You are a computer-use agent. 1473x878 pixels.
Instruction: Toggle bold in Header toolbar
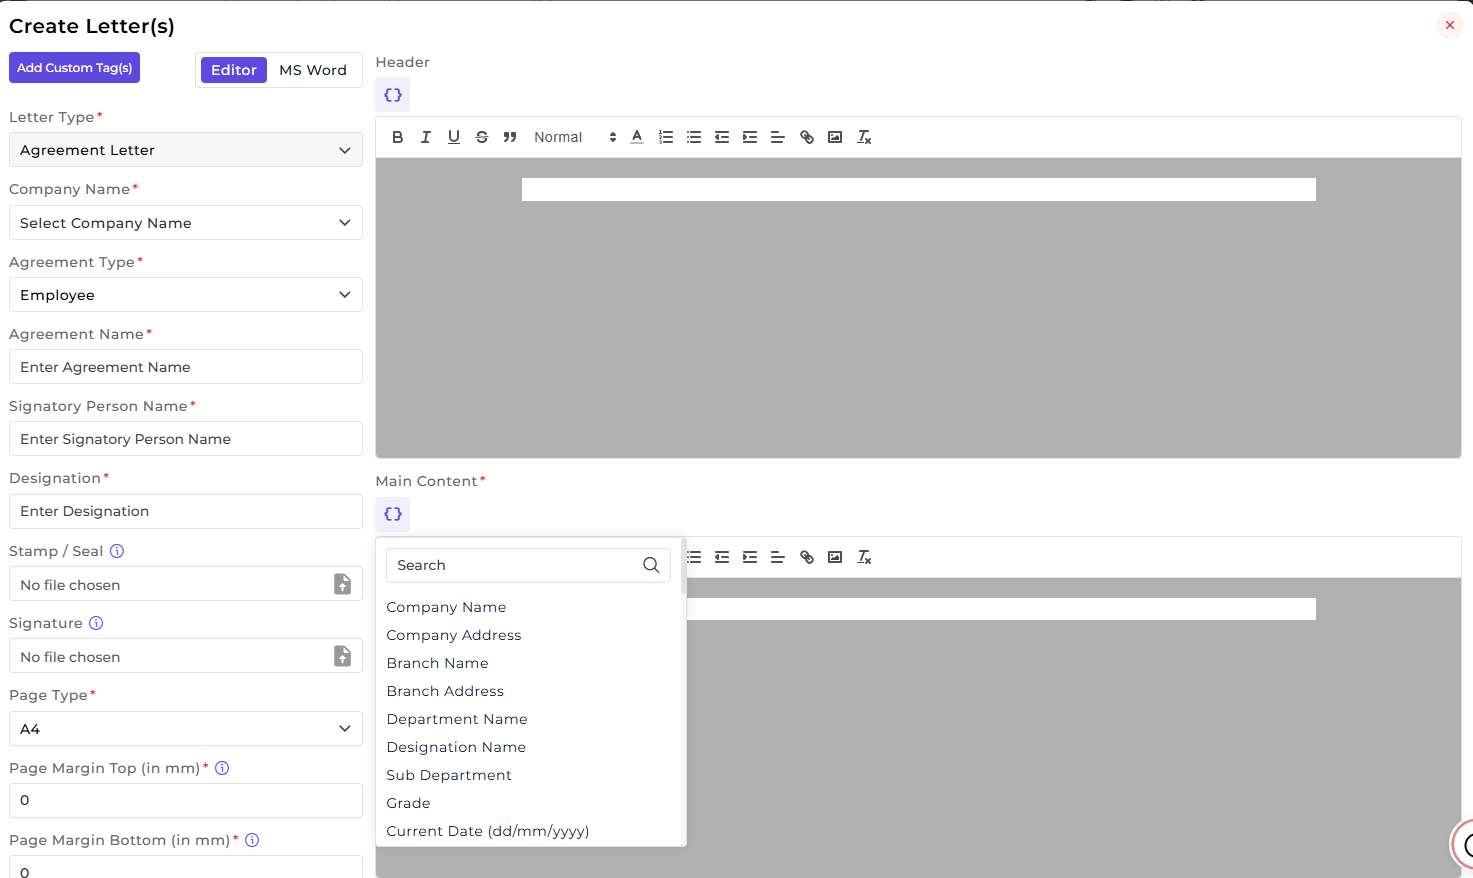398,137
